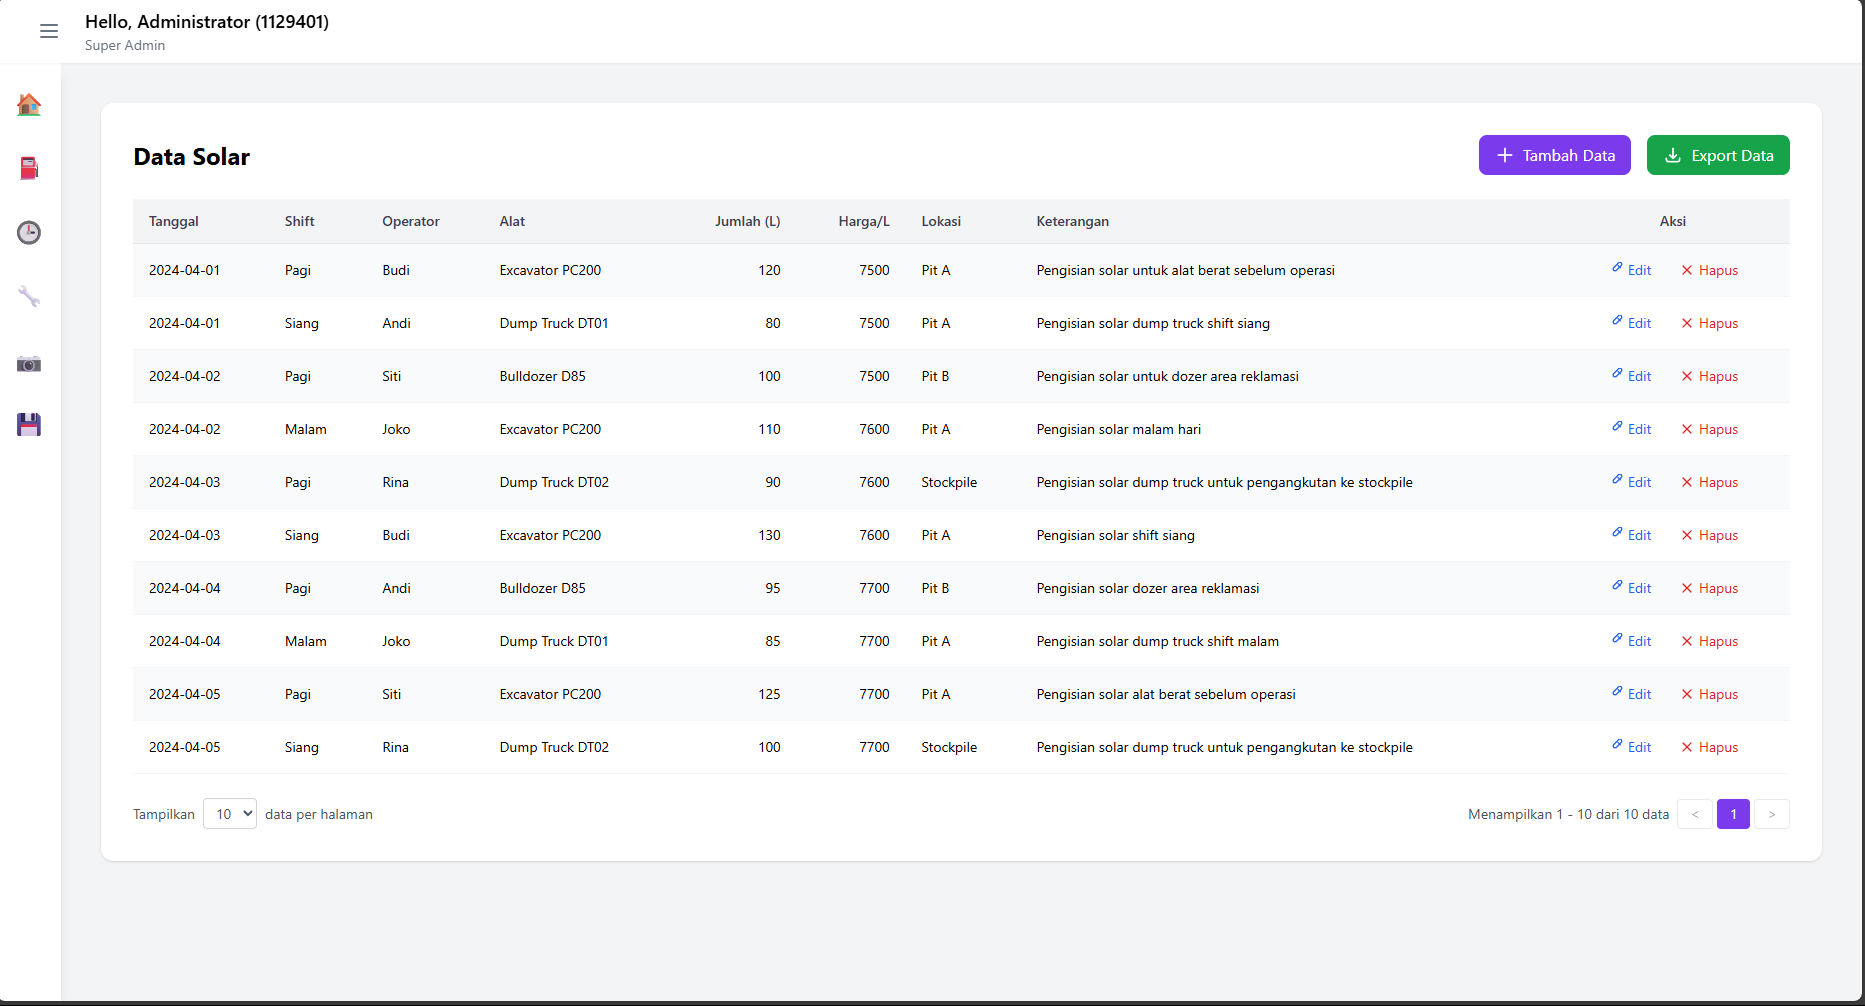Screen dimensions: 1865x1006
Task: Select page 1 in pagination
Action: click(x=1733, y=814)
